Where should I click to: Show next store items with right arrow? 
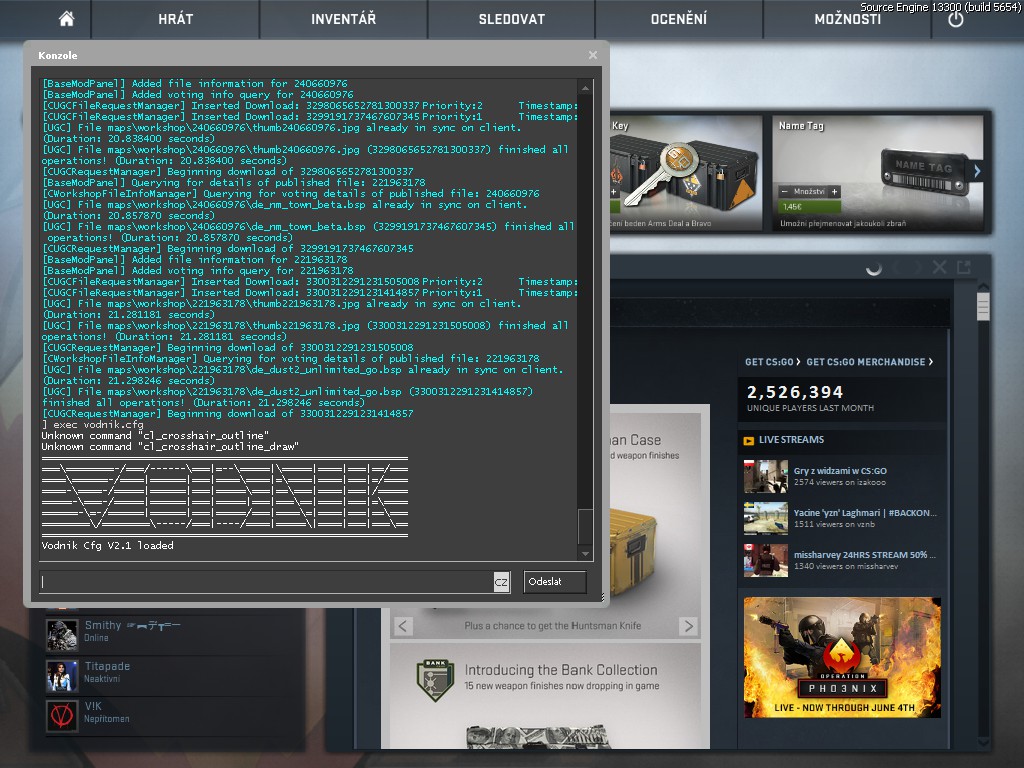977,171
